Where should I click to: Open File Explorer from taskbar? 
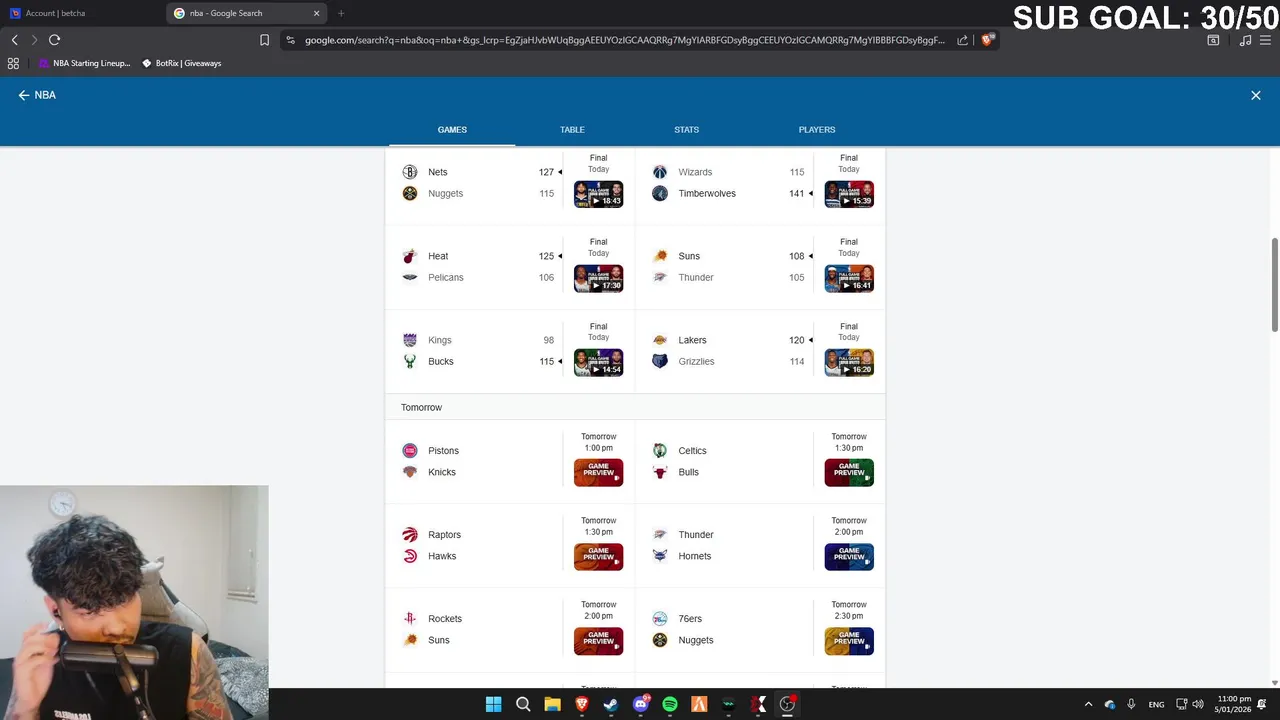point(552,704)
